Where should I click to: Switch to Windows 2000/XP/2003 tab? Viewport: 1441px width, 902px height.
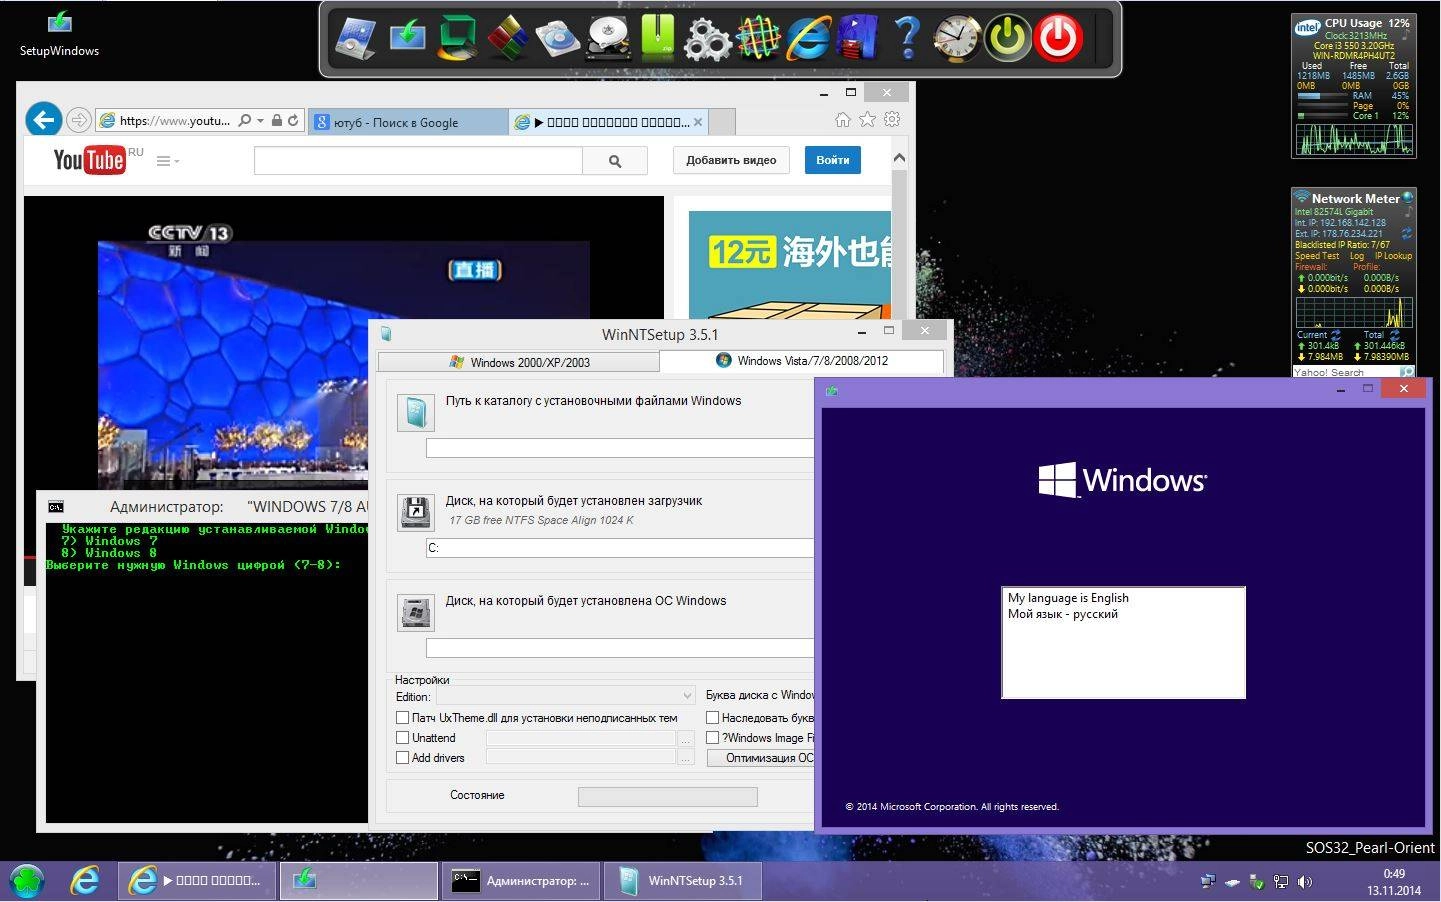pyautogui.click(x=518, y=362)
